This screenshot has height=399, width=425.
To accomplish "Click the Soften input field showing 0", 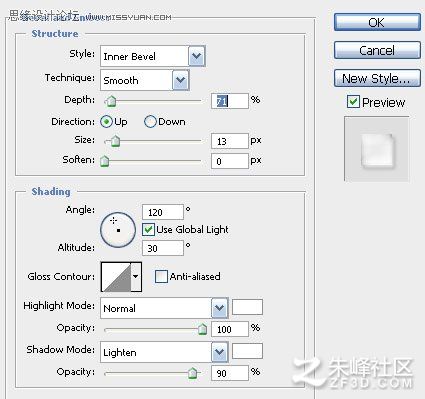I will [230, 161].
